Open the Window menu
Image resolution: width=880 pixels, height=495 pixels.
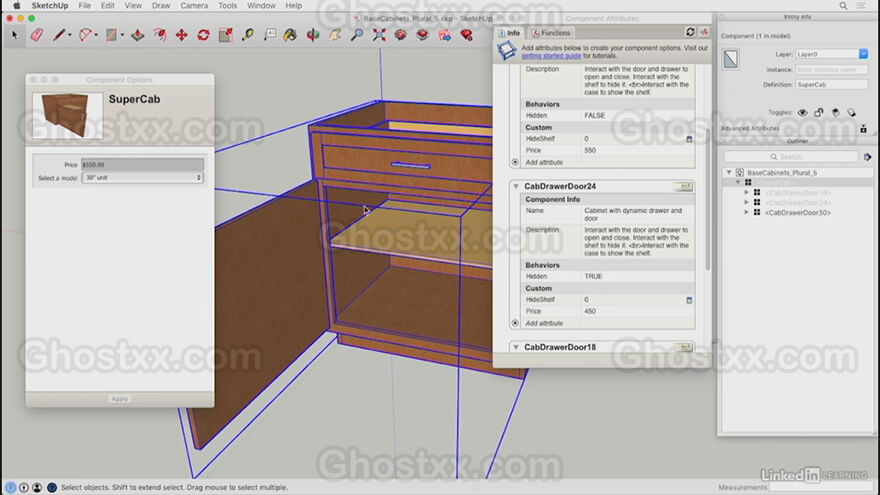pyautogui.click(x=262, y=6)
